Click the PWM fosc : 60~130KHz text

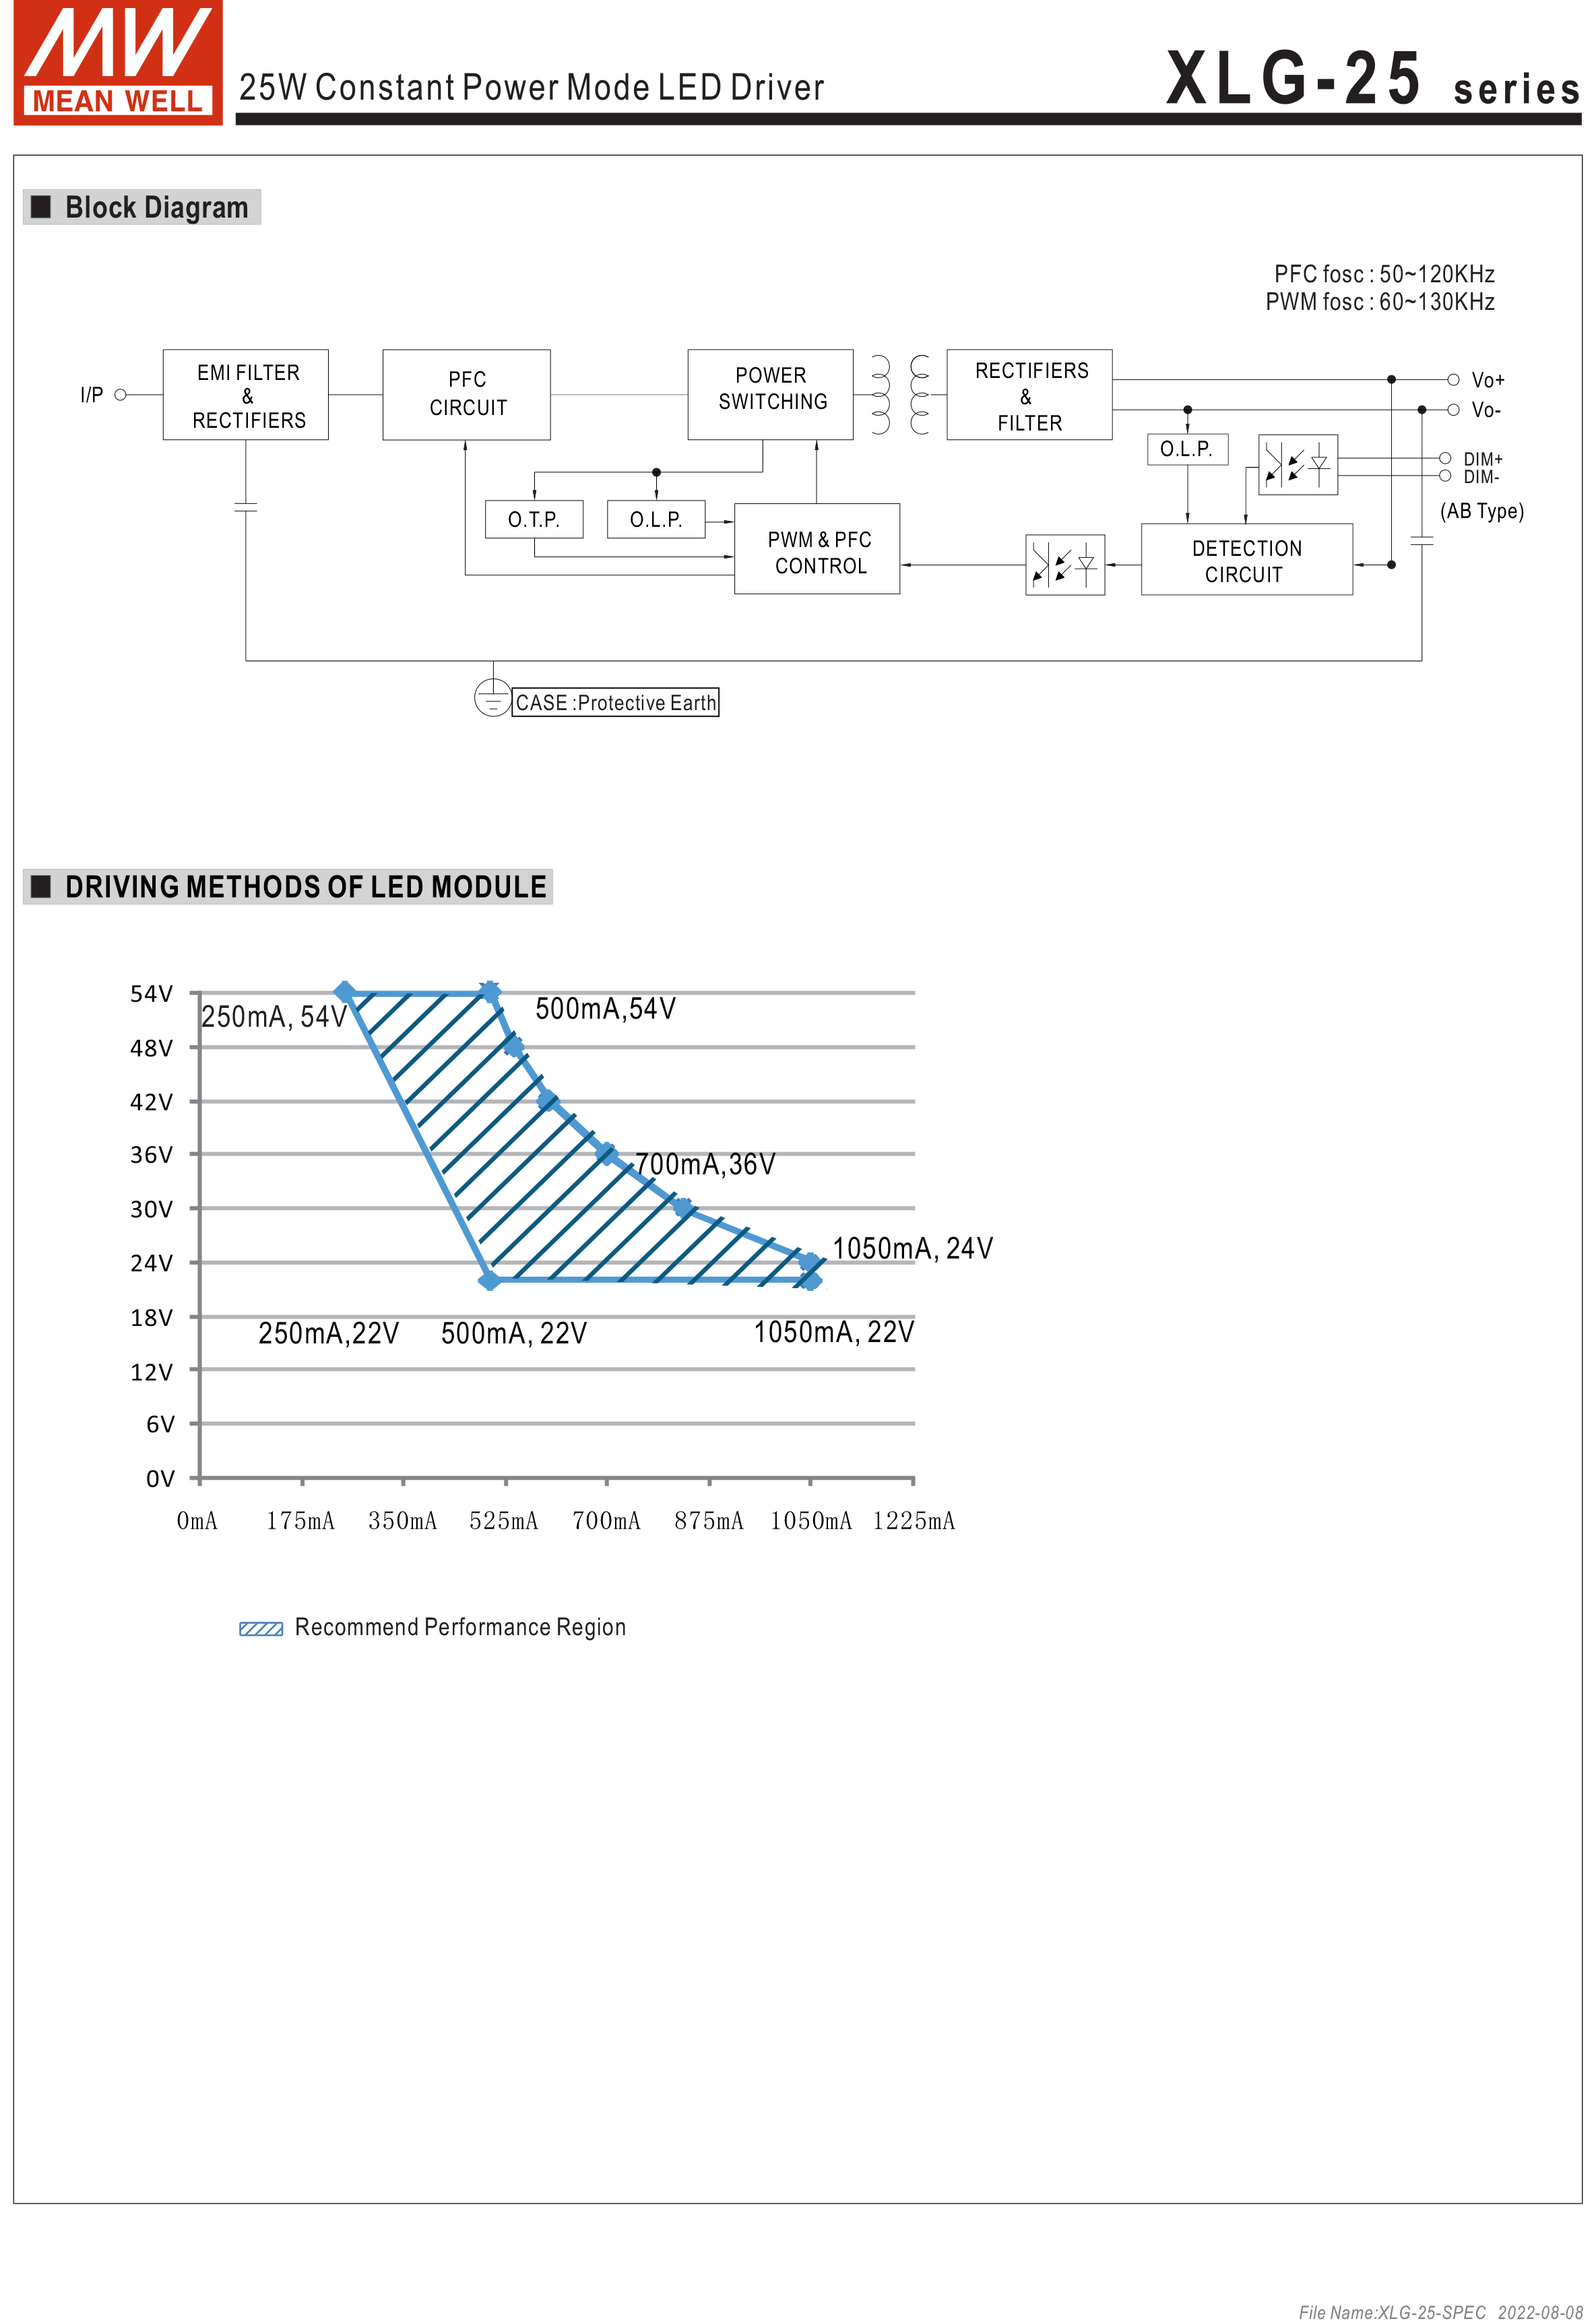point(1380,302)
